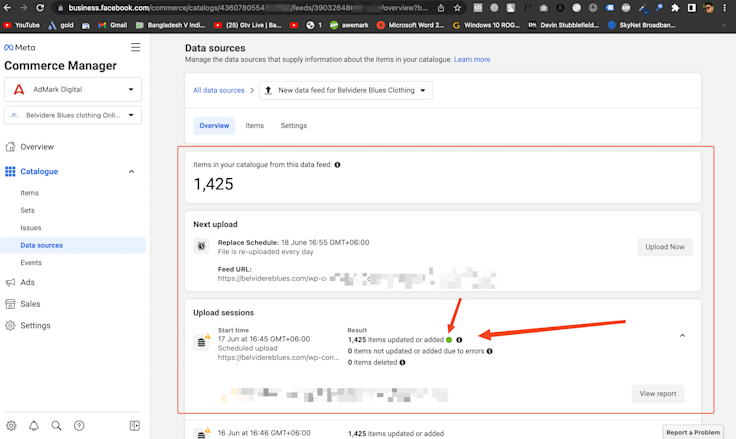Collapse sidebar with hamburger menu icon
Viewport: 736px width, 439px height.
coord(136,47)
